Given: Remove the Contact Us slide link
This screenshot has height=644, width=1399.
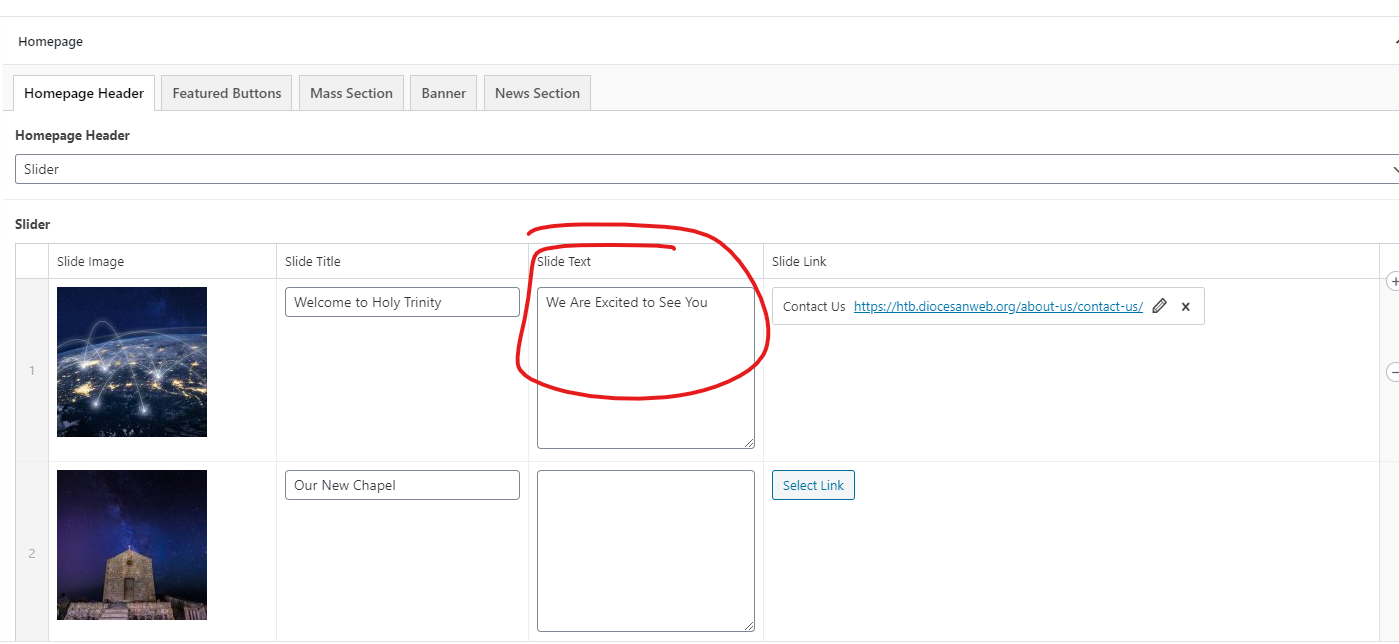Looking at the screenshot, I should (1186, 307).
